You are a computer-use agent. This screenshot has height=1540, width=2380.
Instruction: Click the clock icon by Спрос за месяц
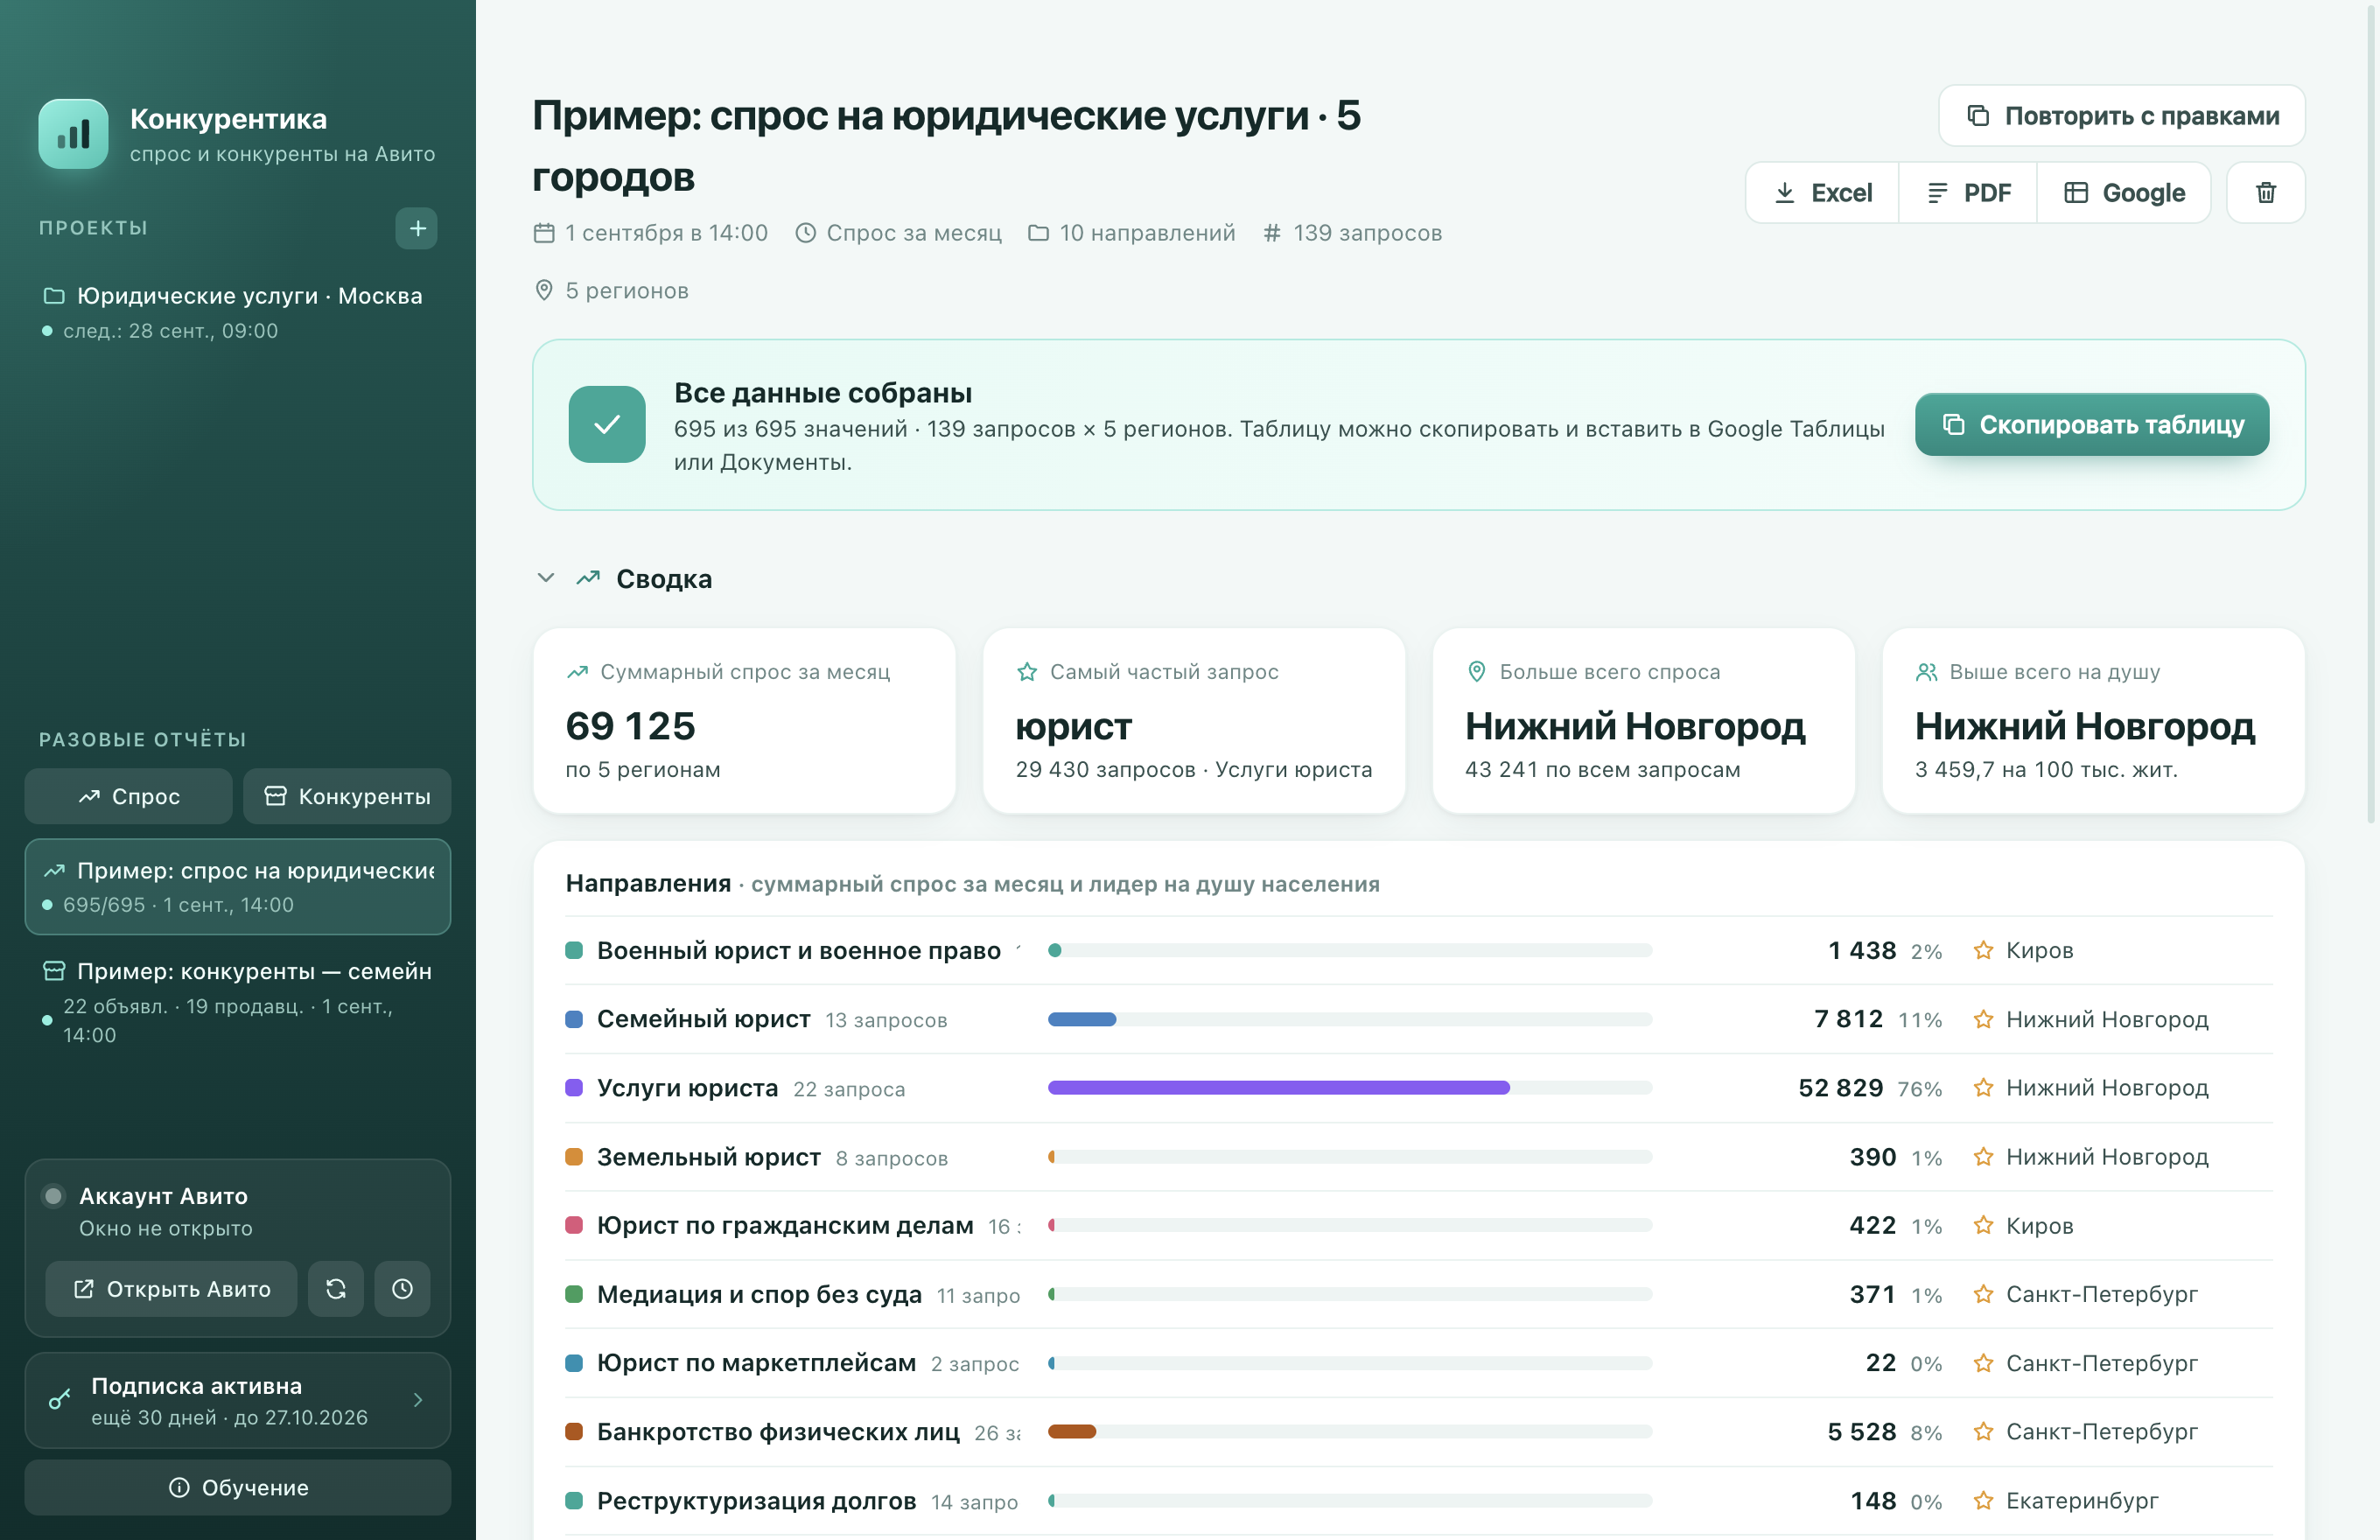[805, 233]
